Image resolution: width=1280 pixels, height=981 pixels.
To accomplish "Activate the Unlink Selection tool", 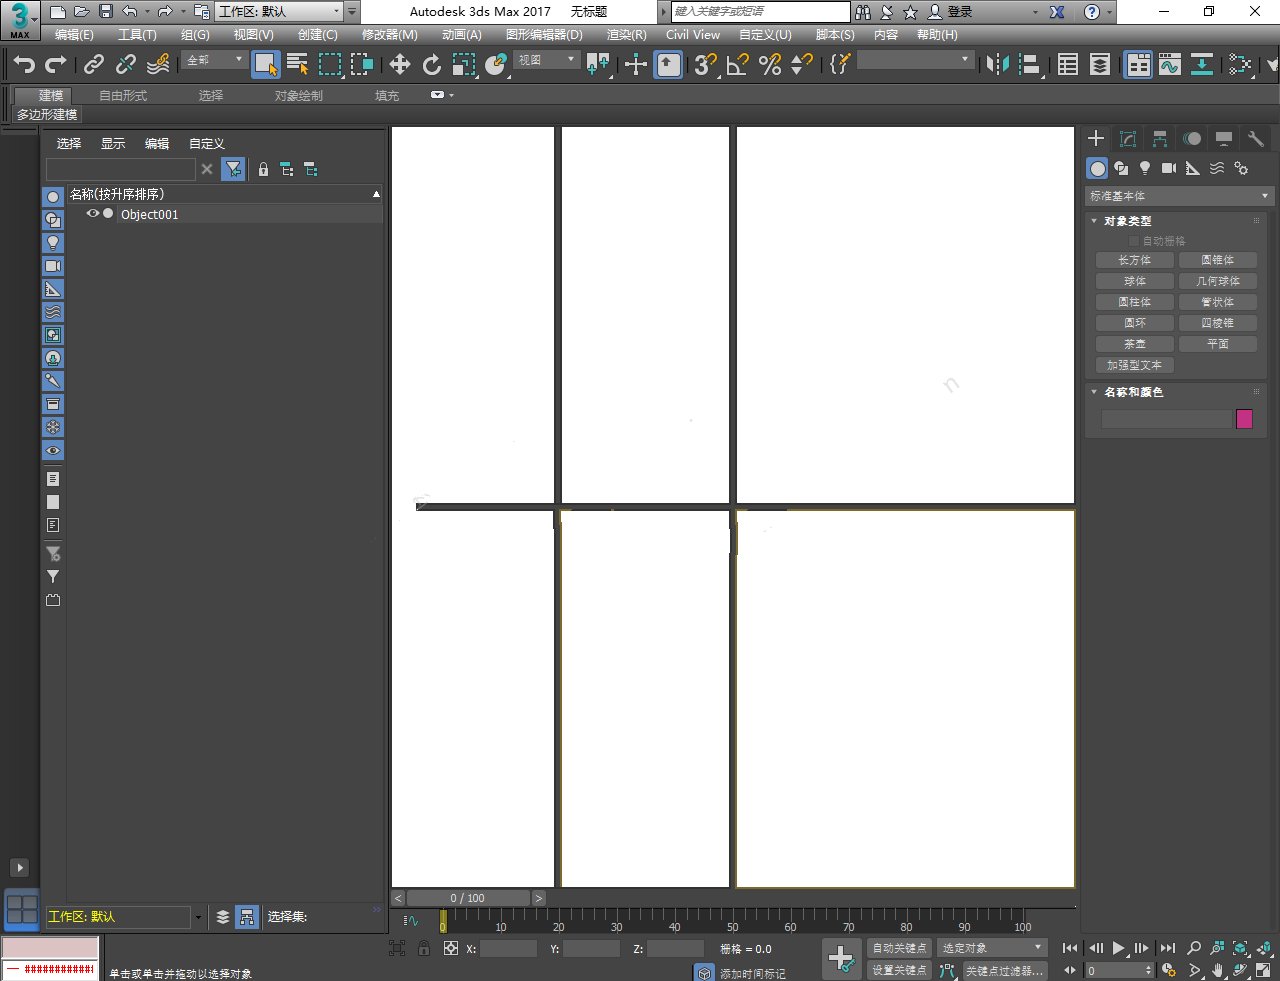I will click(126, 65).
